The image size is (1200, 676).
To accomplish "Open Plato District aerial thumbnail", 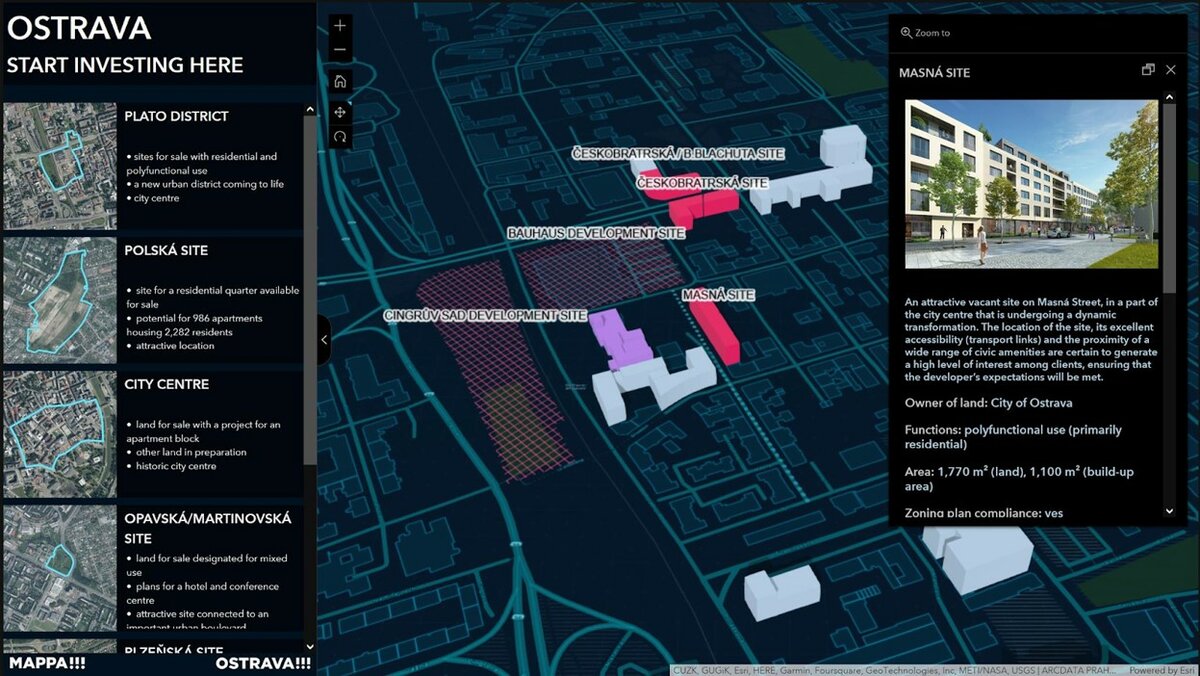I will point(60,166).
